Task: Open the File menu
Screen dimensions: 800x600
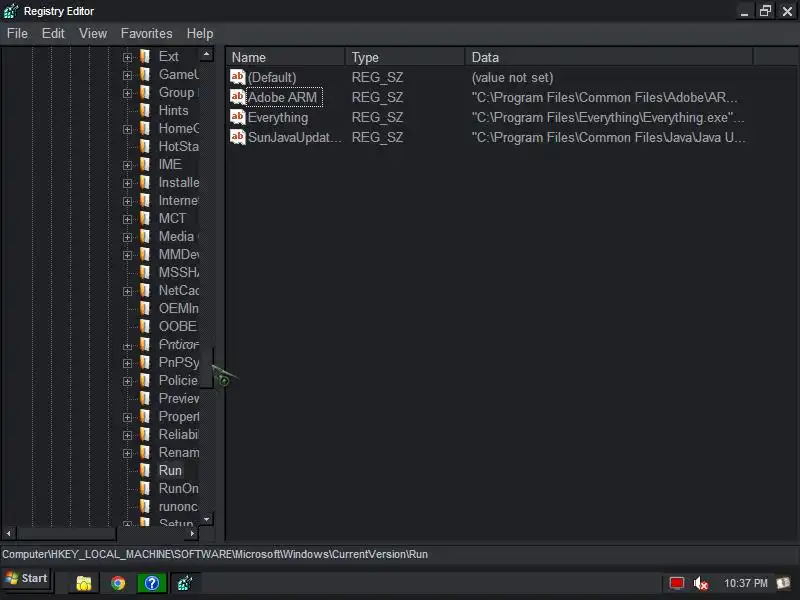Action: click(x=17, y=34)
